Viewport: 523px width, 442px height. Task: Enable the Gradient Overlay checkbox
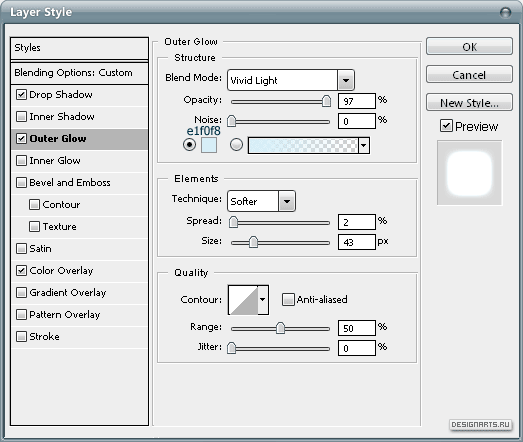click(21, 293)
